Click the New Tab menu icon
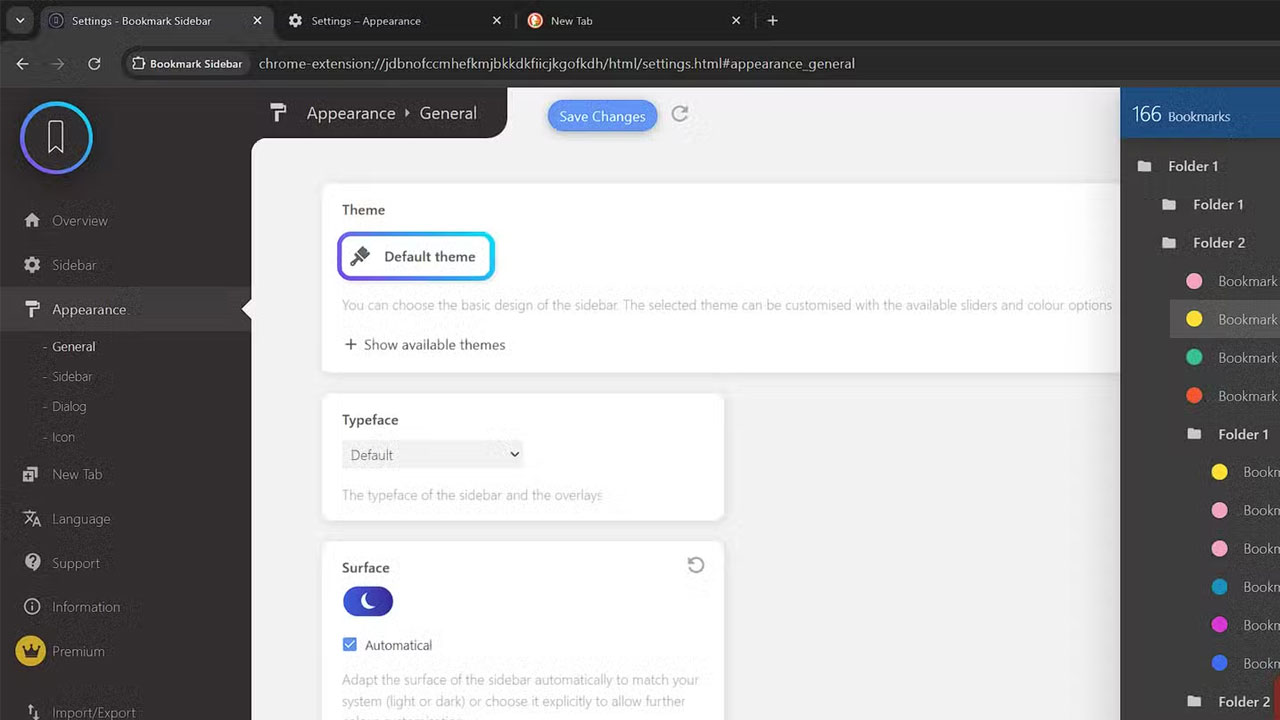This screenshot has width=1280, height=720. pyautogui.click(x=32, y=474)
